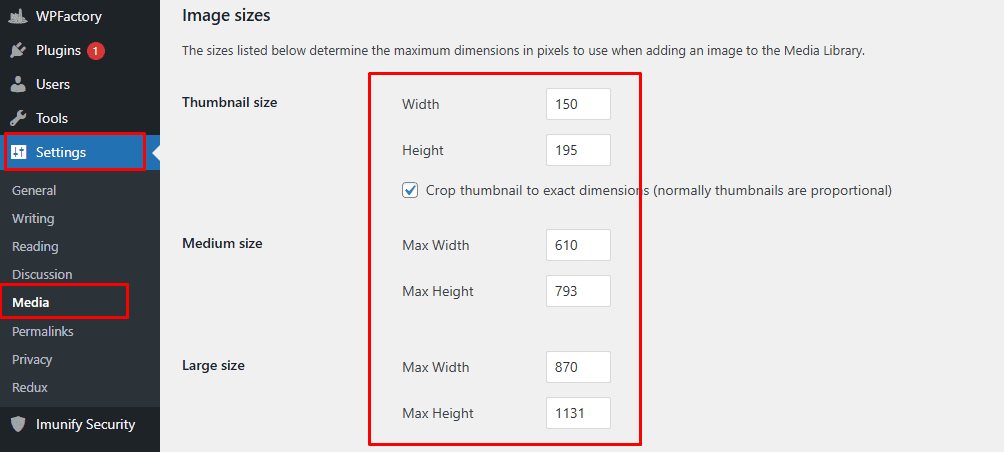Viewport: 1004px width, 452px height.
Task: Click the Tools wrench icon
Action: click(19, 118)
